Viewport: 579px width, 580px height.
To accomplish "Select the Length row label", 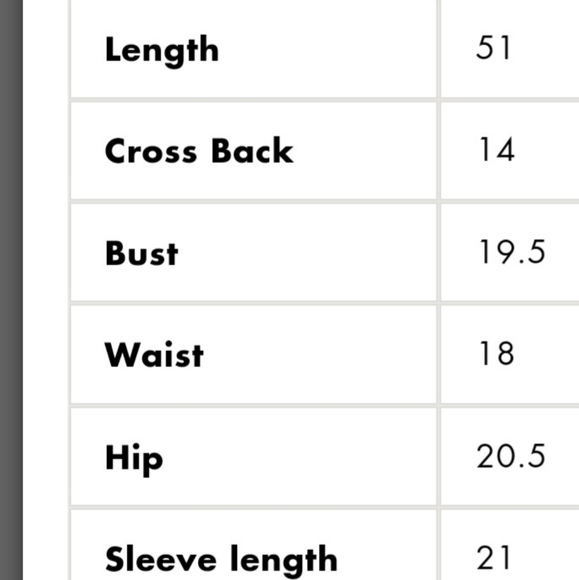I will coord(162,51).
